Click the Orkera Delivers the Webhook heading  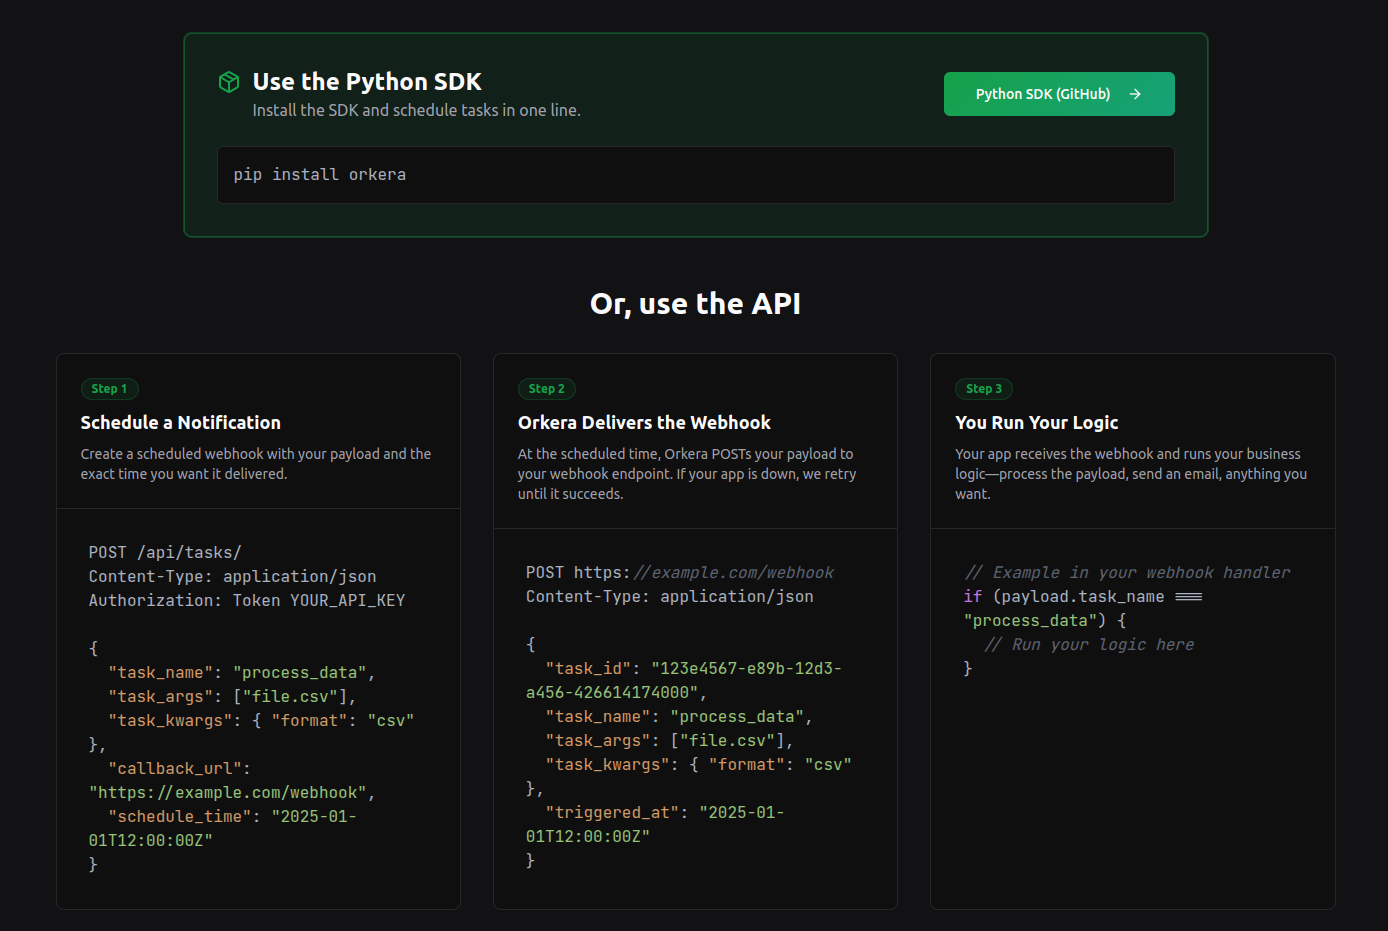coord(644,423)
